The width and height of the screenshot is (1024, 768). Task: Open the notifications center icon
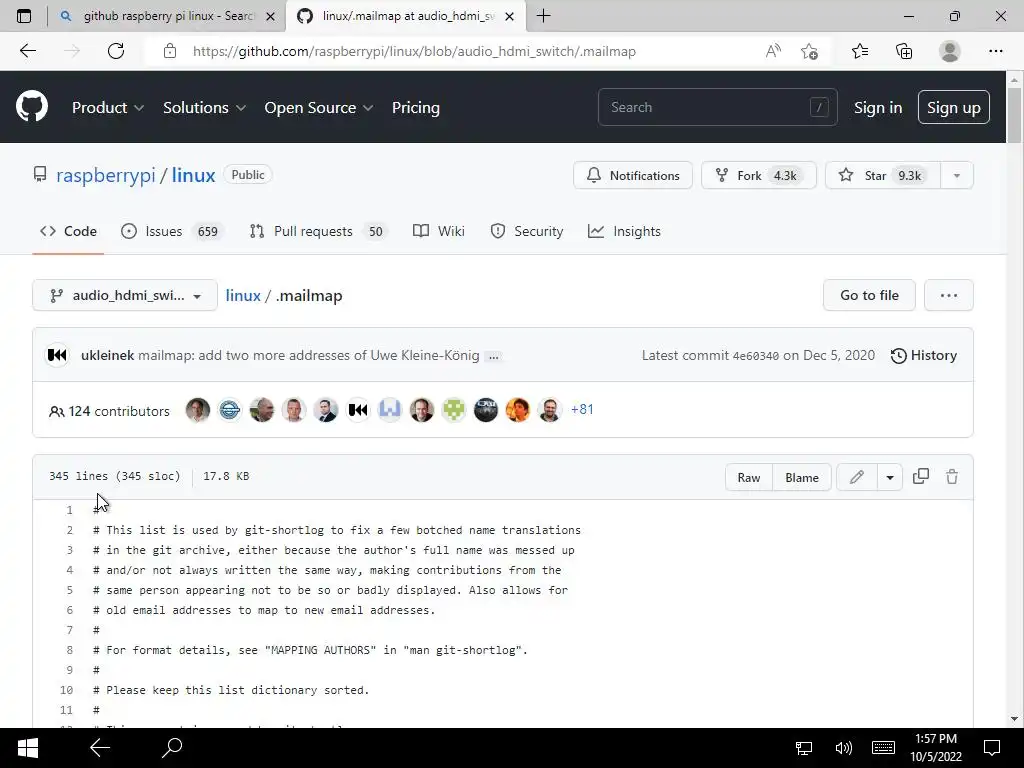[992, 748]
